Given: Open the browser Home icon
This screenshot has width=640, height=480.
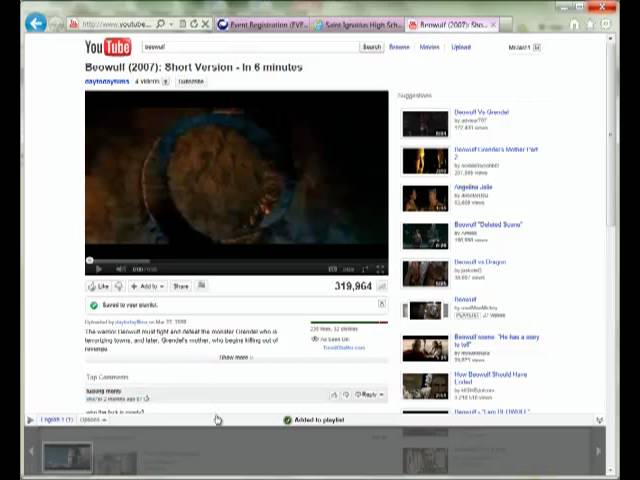Looking at the screenshot, I should [x=574, y=24].
